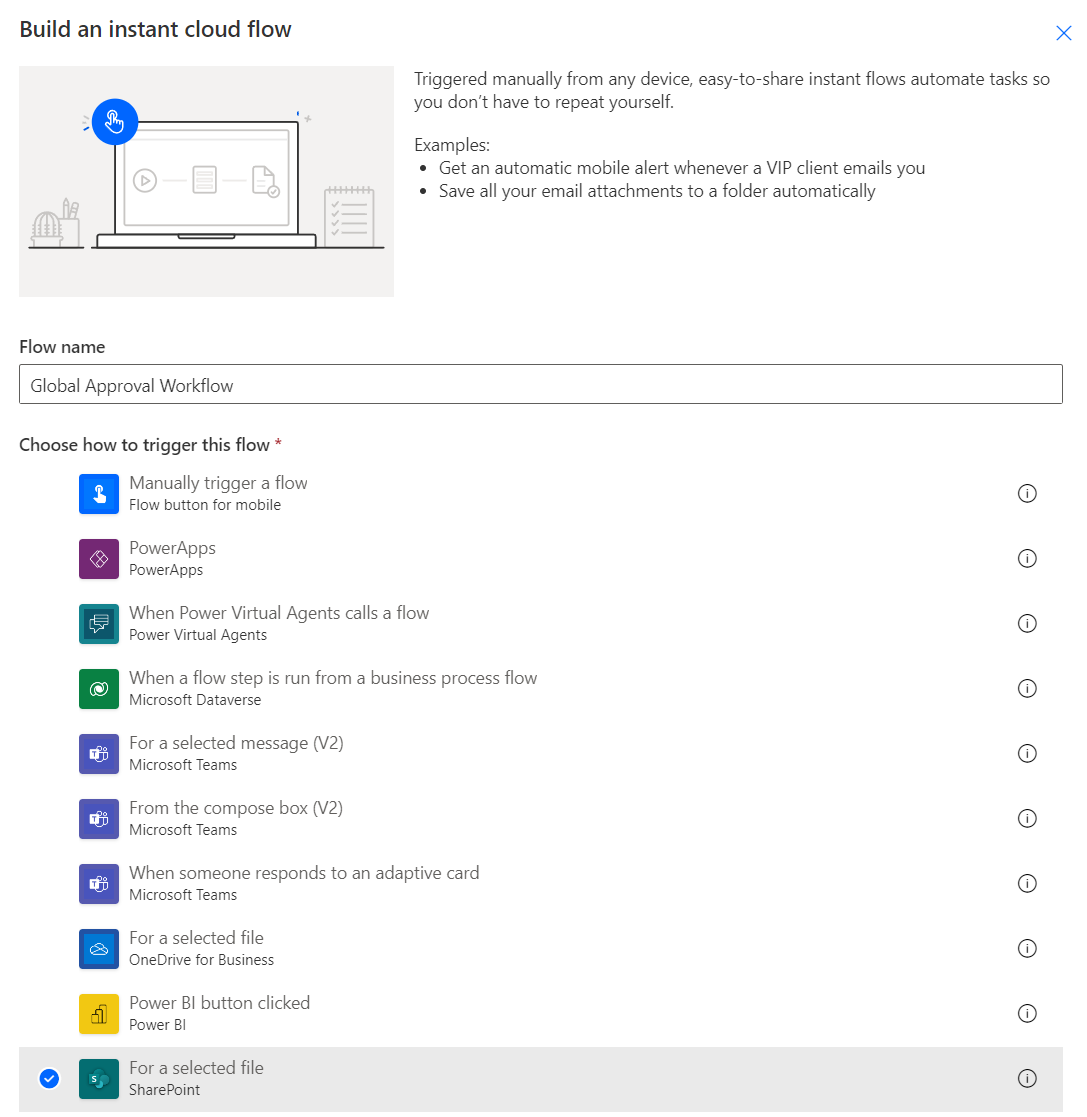The image size is (1087, 1117).
Task: Click the yellow Power BI icon
Action: coord(99,1014)
